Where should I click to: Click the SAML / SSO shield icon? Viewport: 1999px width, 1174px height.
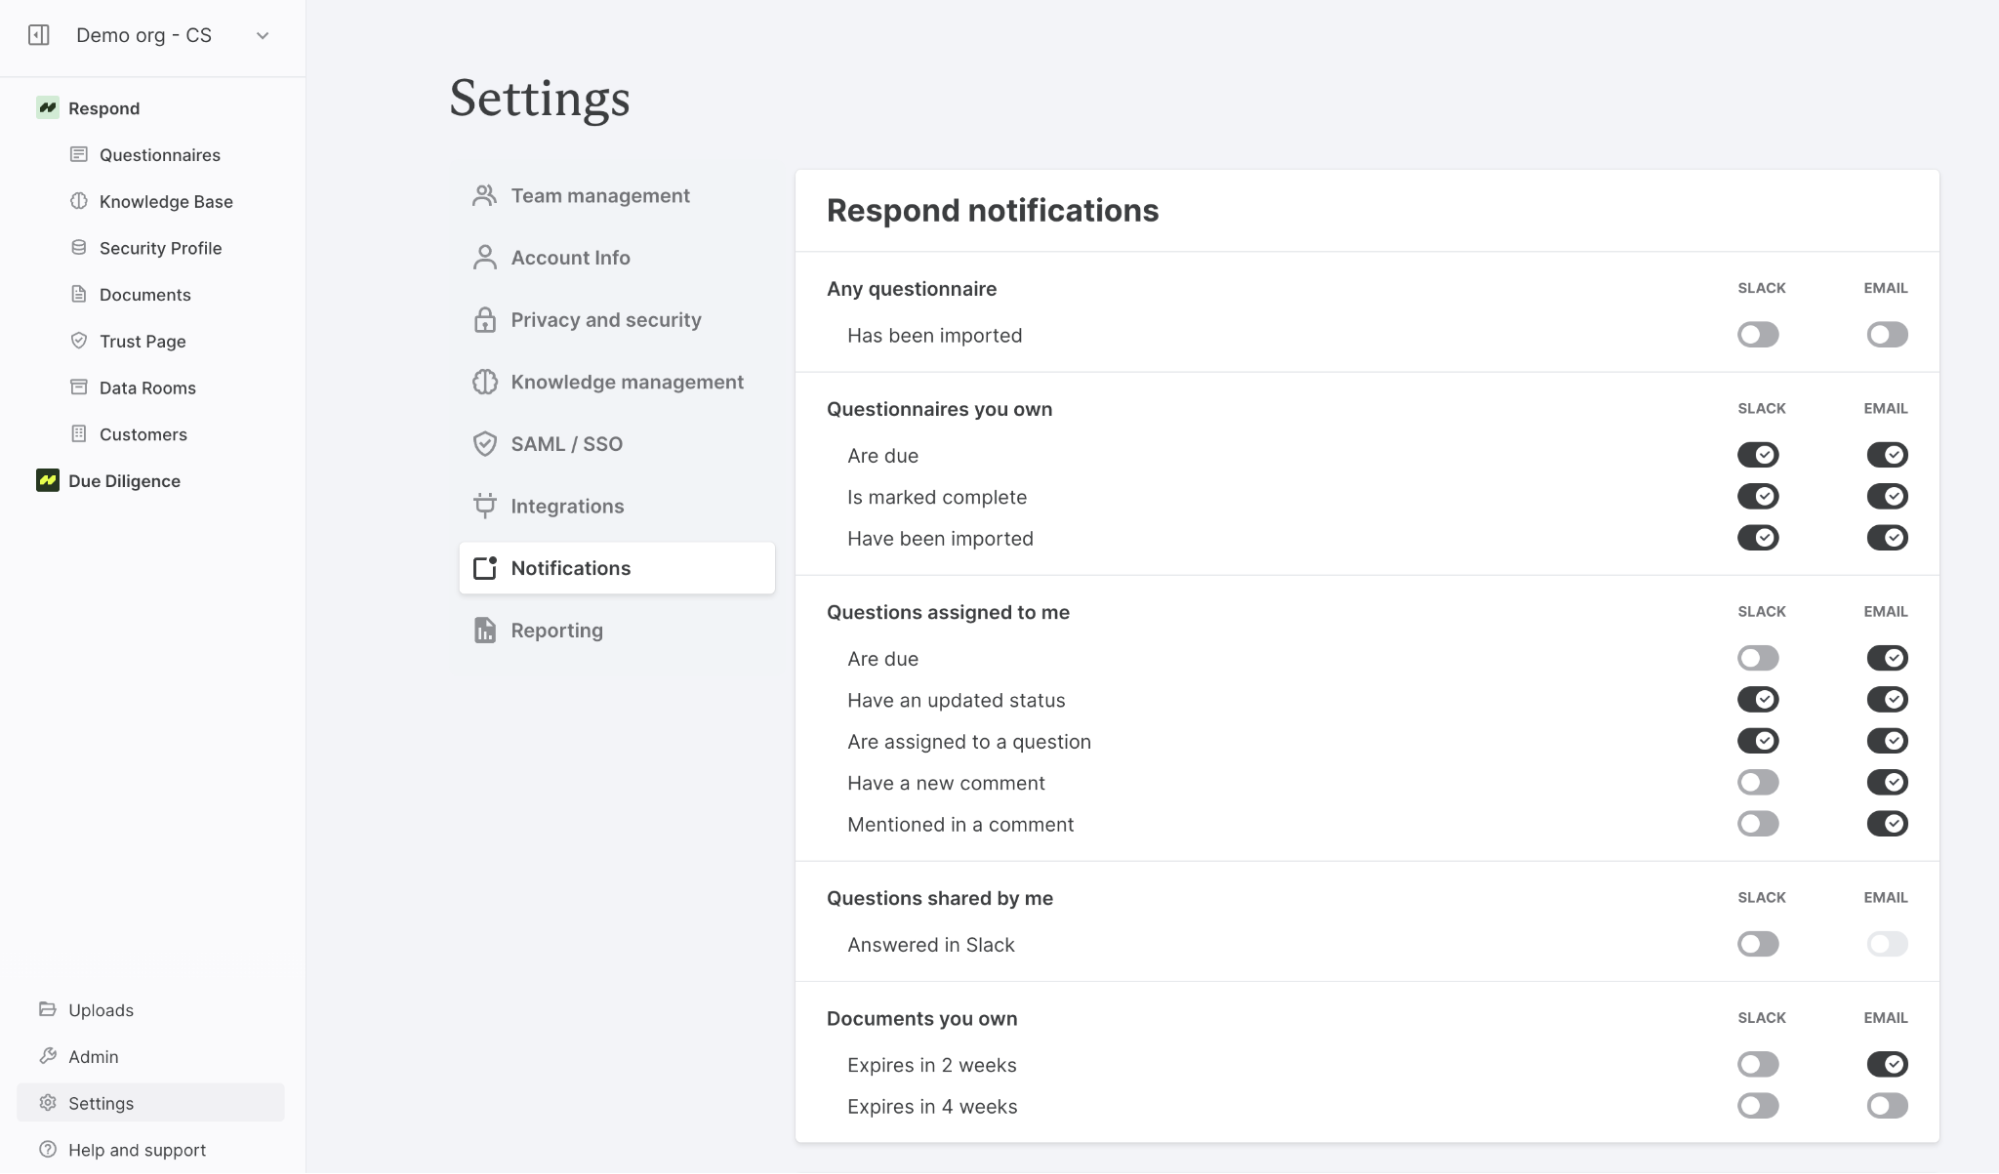coord(485,444)
